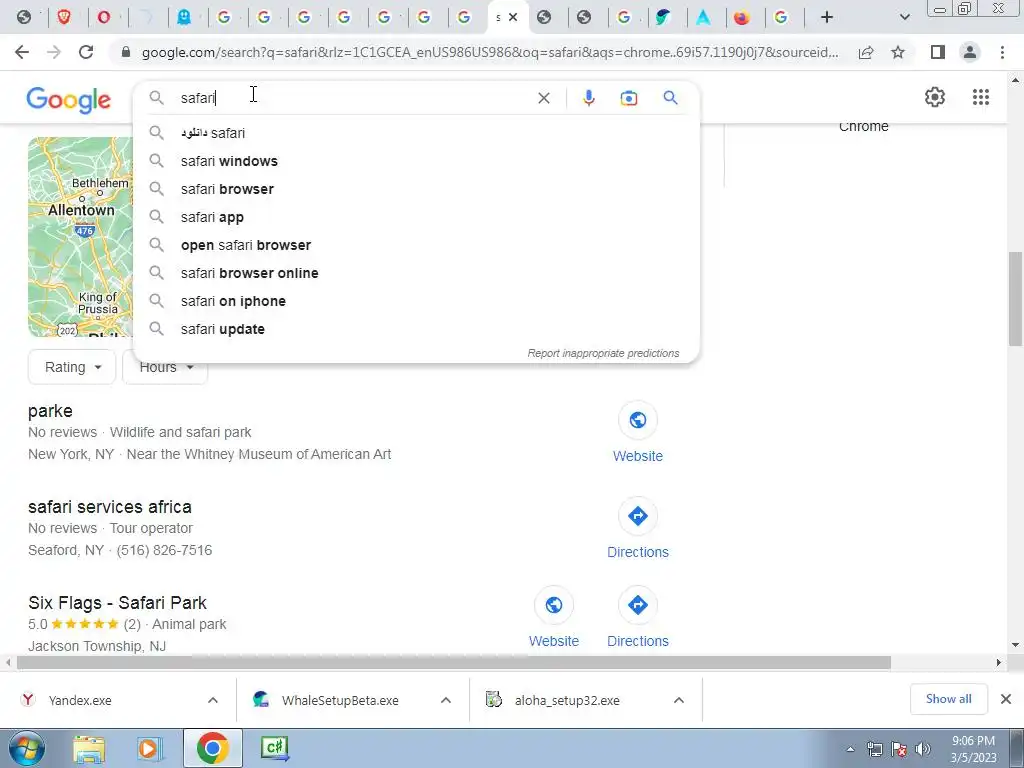
Task: Switch to the blue ghost icon tab
Action: pos(184,17)
